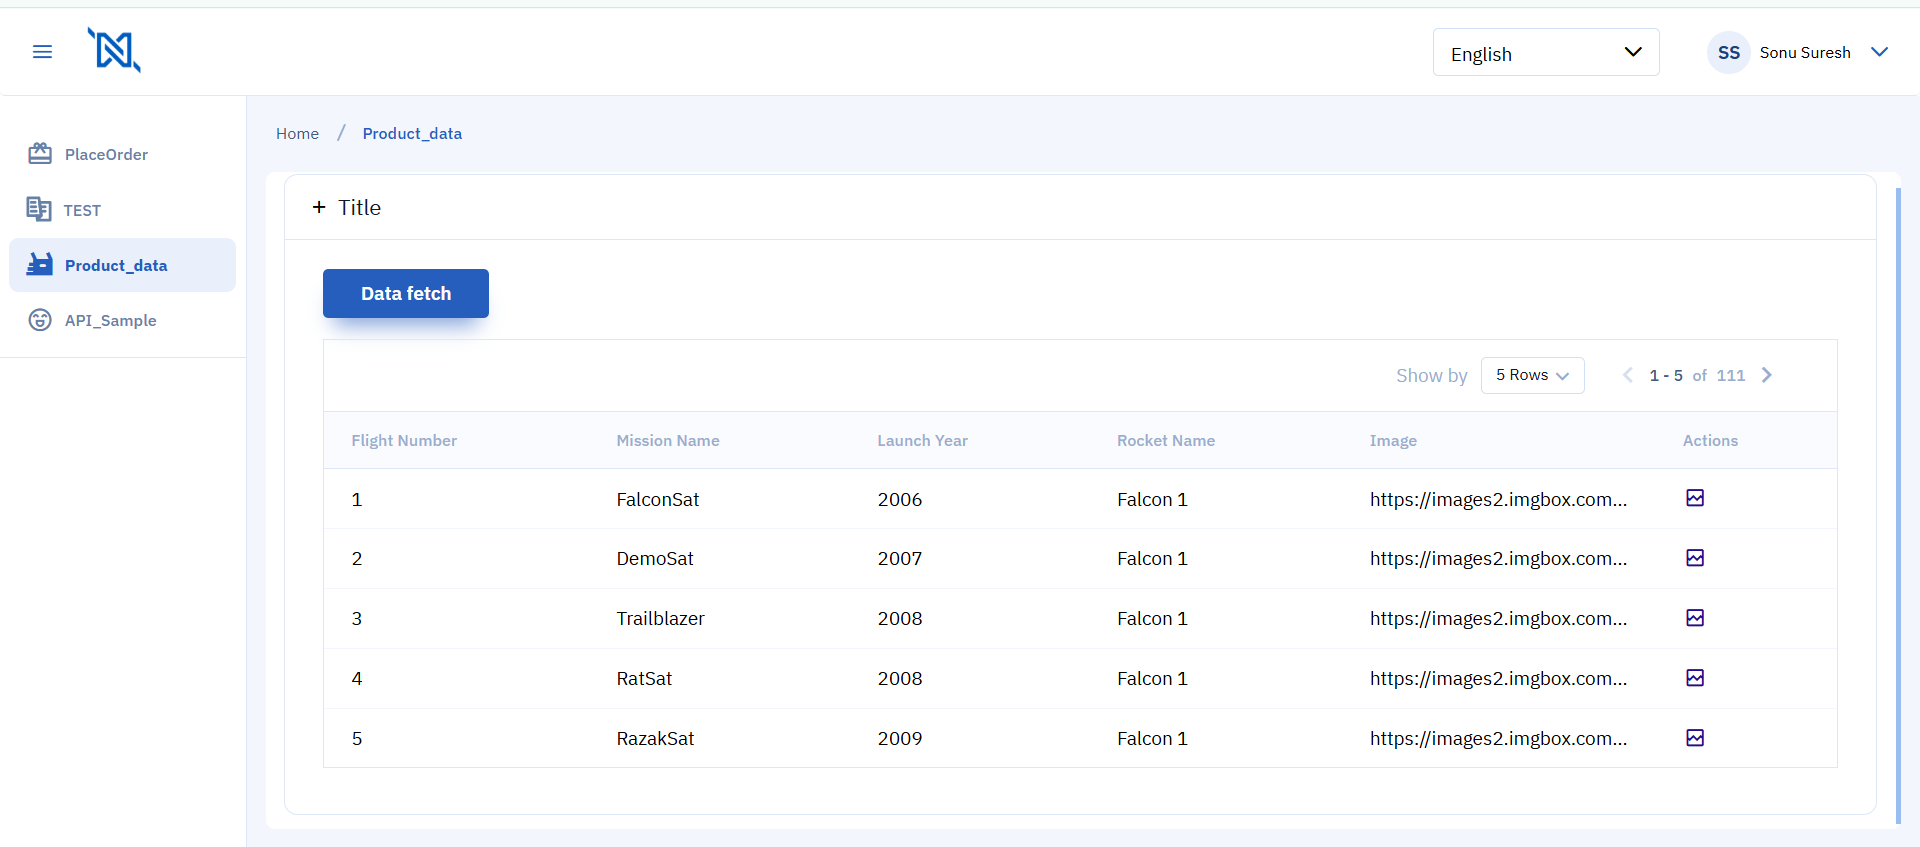The image size is (1920, 847).
Task: Click the RatSat mission name cell
Action: [644, 678]
